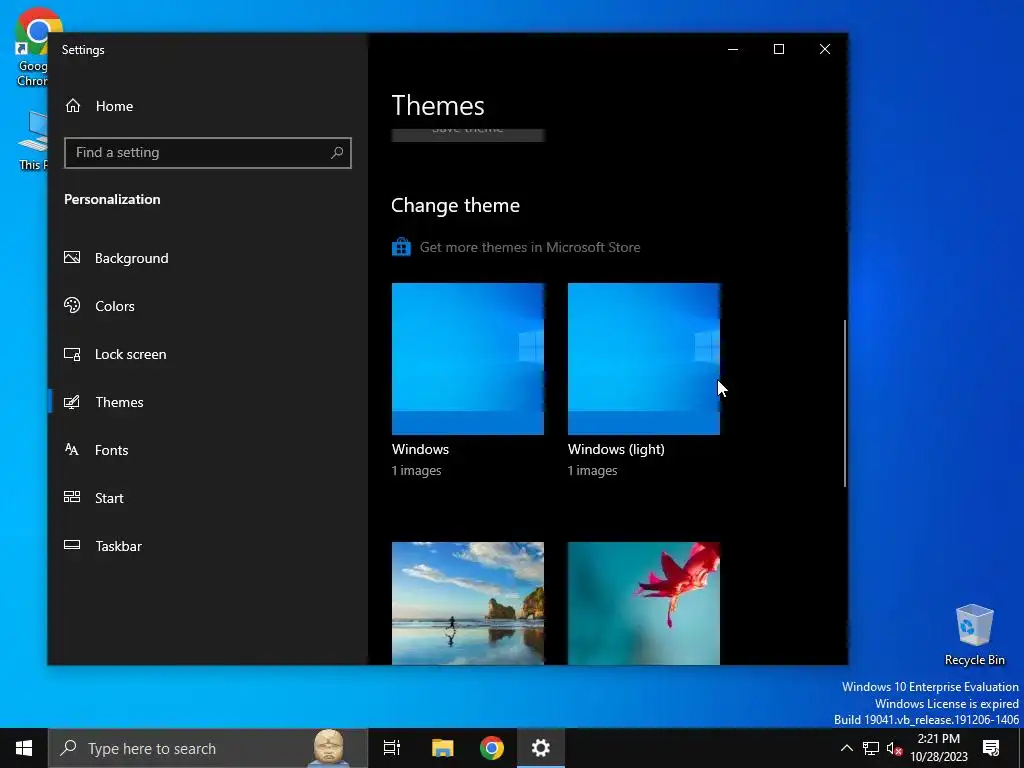The height and width of the screenshot is (768, 1024).
Task: Click the Settings gear on the taskbar
Action: pyautogui.click(x=541, y=748)
